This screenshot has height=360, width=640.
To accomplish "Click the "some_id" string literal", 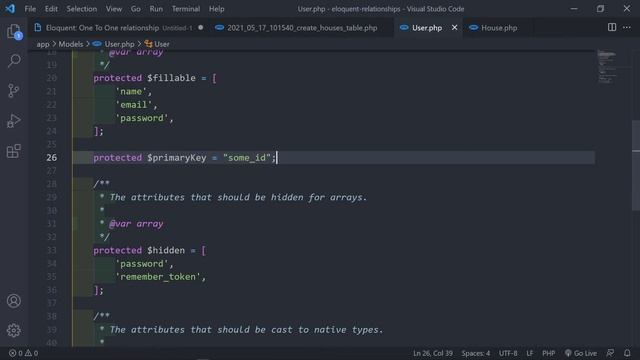I will 247,158.
